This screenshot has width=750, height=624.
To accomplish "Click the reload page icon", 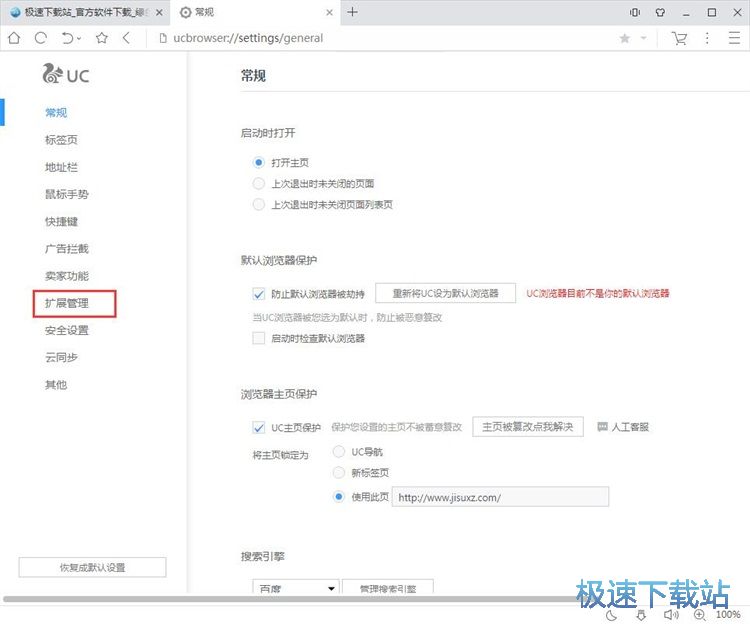I will pos(41,38).
